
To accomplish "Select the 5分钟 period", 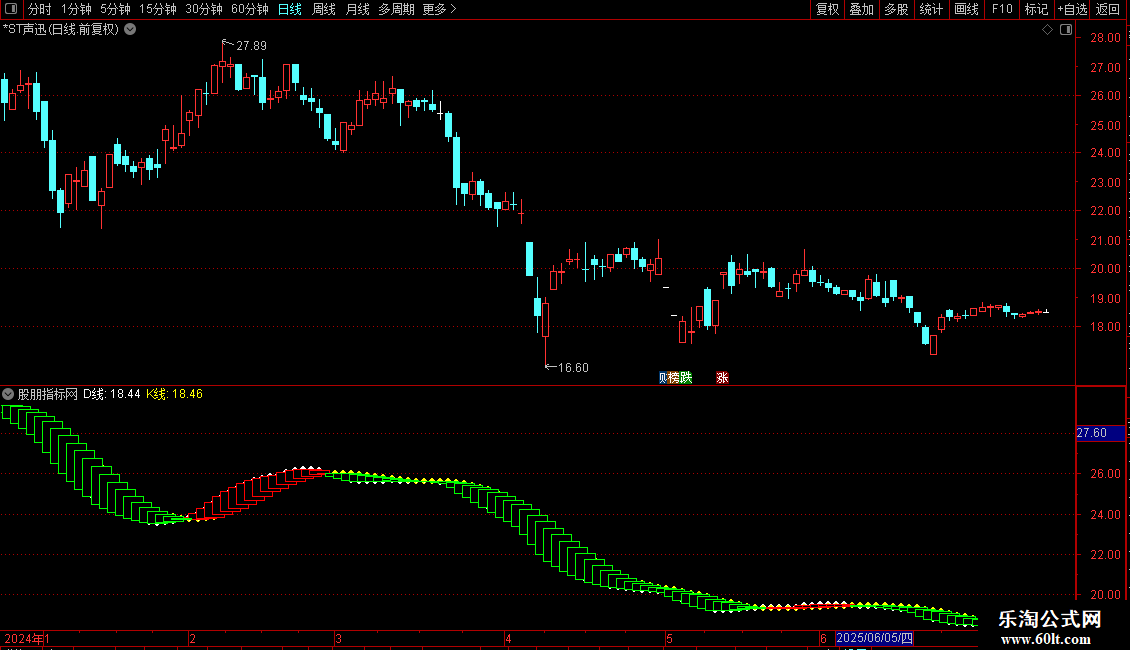I will (115, 9).
